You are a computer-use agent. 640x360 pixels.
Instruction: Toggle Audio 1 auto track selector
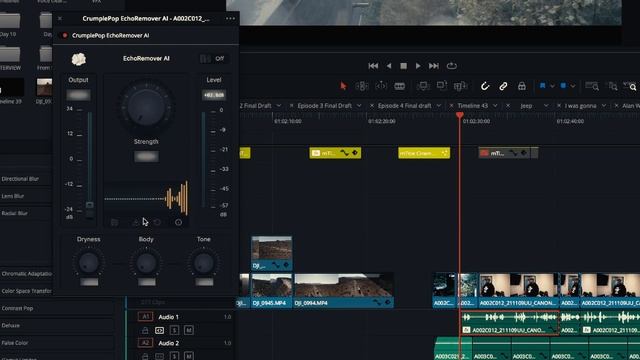(159, 330)
